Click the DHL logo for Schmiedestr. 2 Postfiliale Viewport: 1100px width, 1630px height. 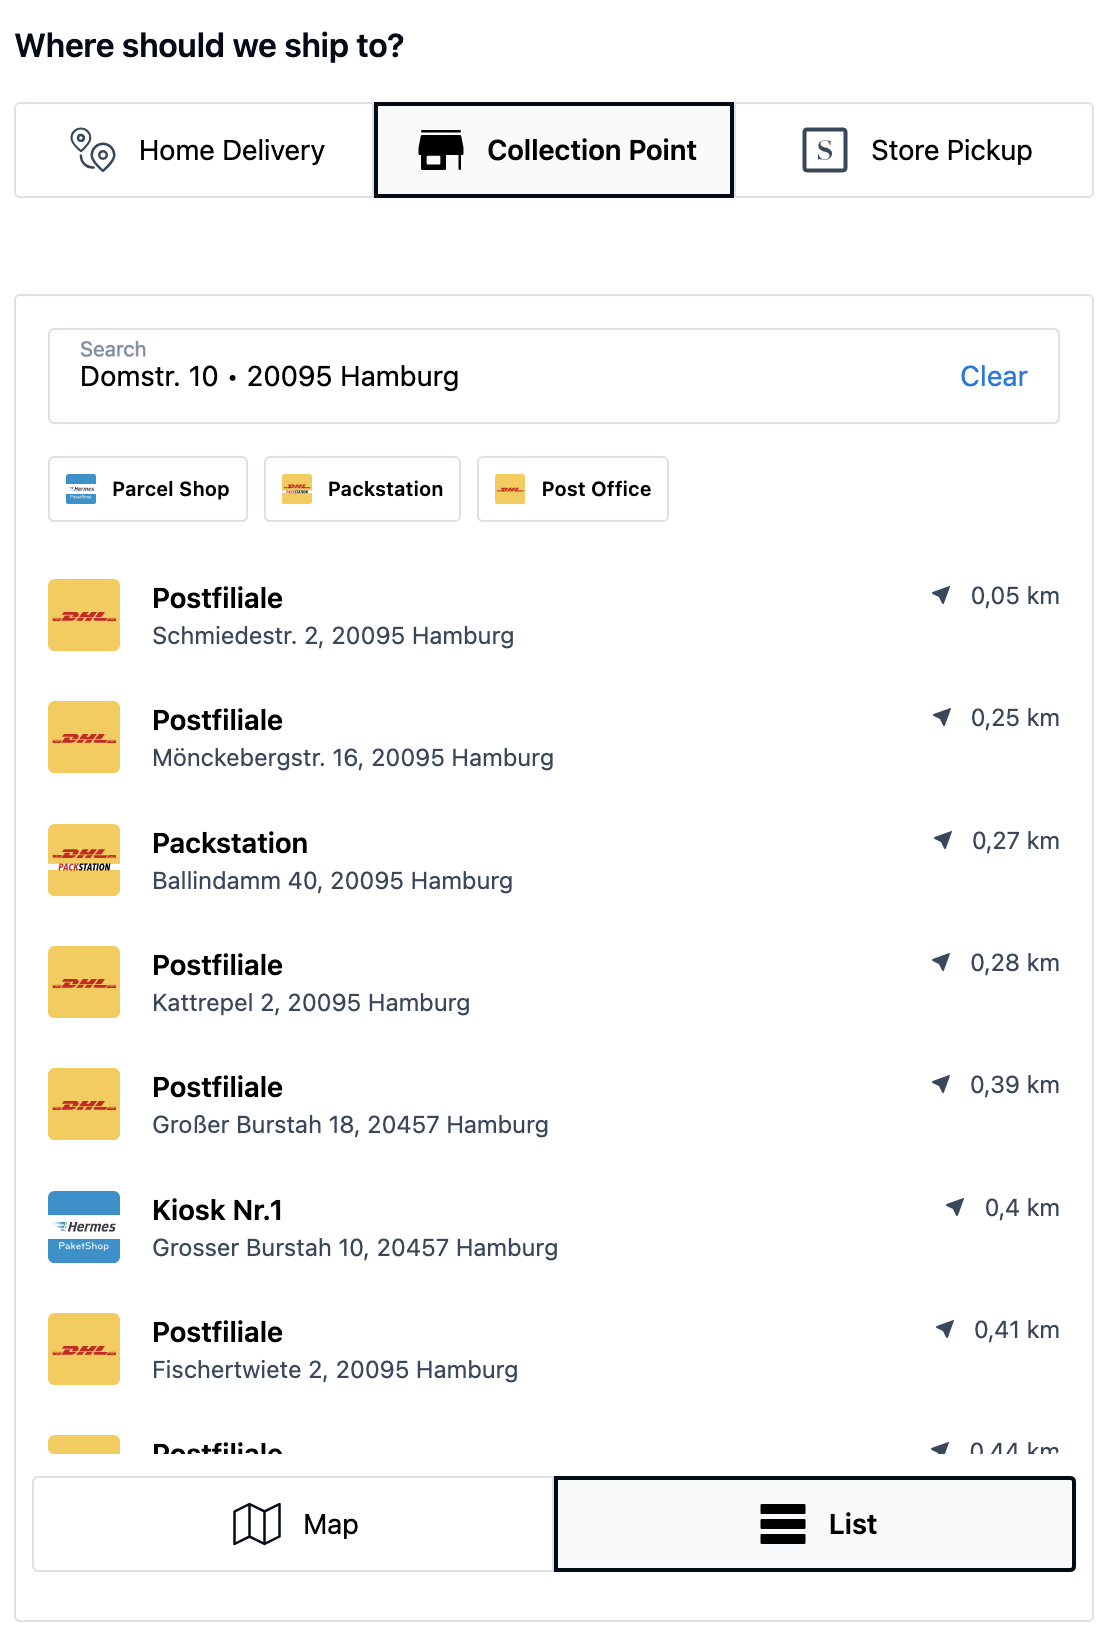84,615
